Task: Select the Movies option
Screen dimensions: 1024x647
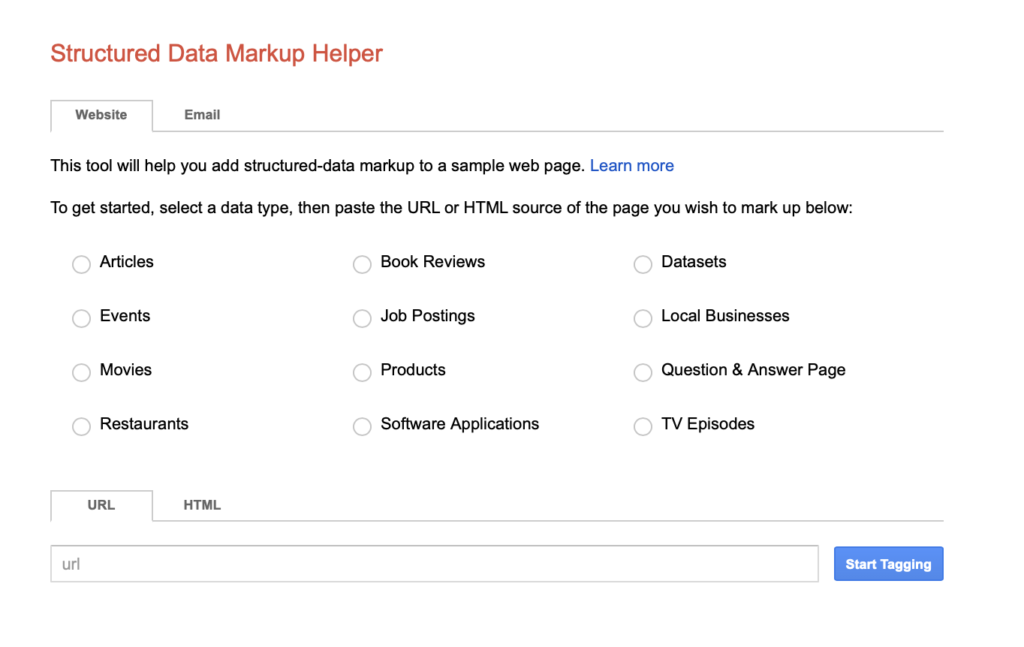Action: tap(81, 372)
